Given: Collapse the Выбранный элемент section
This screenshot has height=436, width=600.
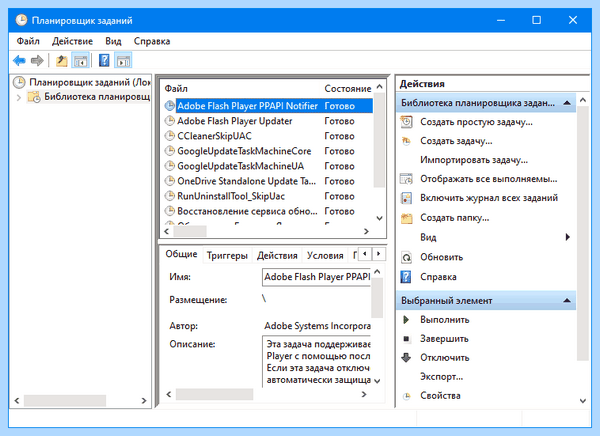Looking at the screenshot, I should 567,300.
